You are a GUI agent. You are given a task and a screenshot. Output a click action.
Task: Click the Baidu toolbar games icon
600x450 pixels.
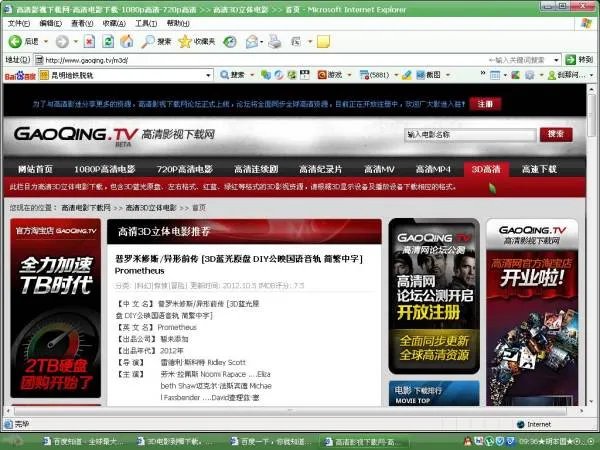(322, 75)
